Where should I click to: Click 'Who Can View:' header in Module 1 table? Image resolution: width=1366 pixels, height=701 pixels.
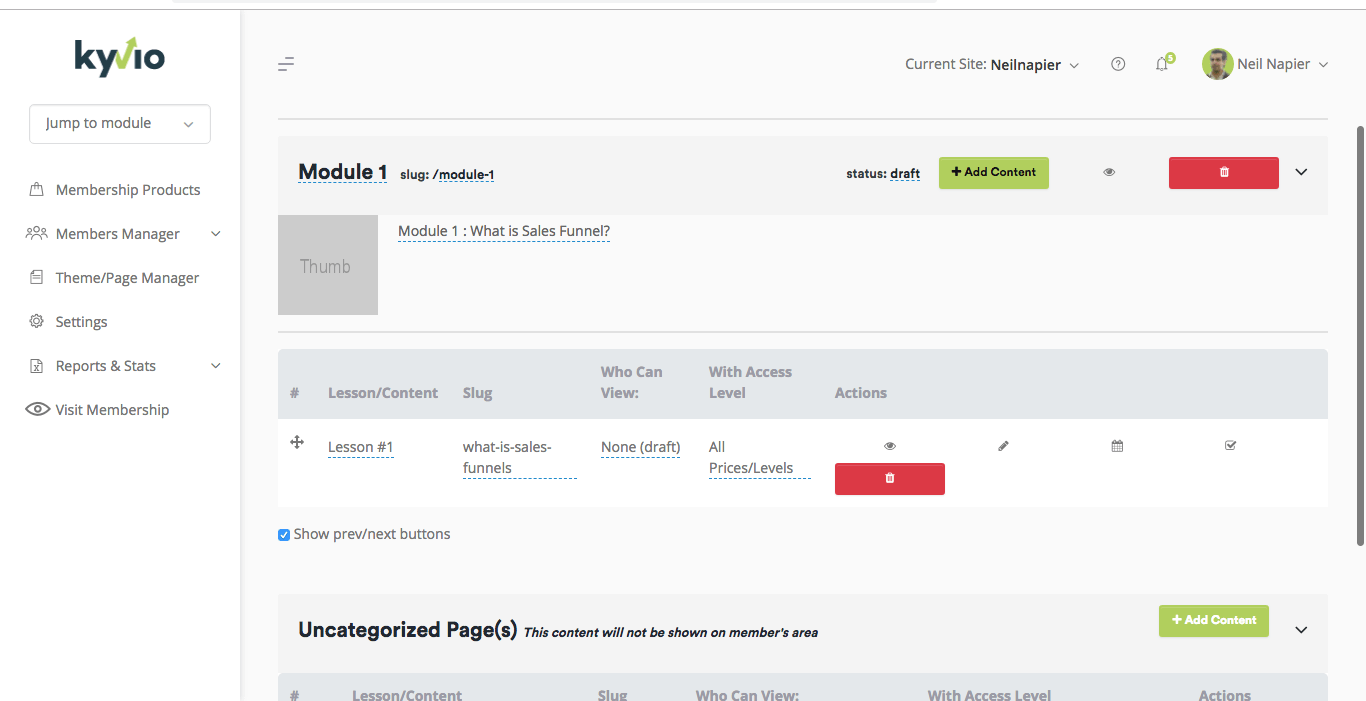[x=632, y=382]
